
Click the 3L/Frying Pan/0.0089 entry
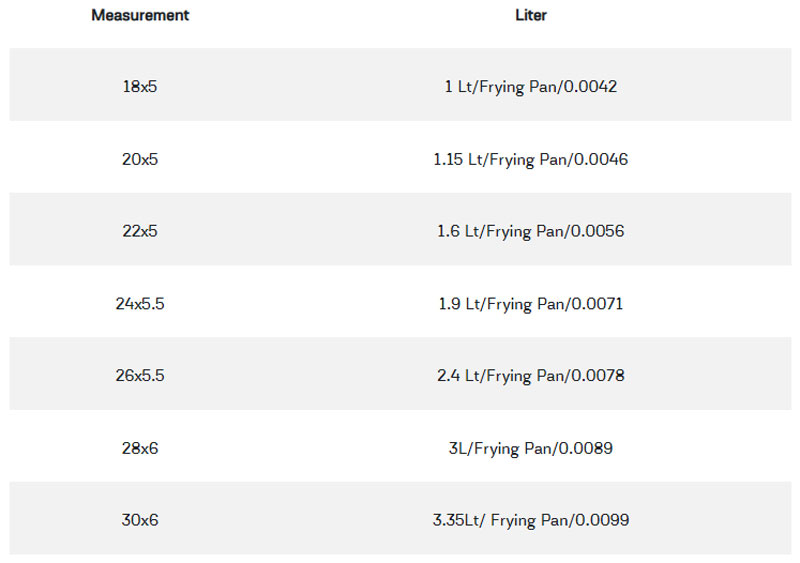tap(531, 448)
